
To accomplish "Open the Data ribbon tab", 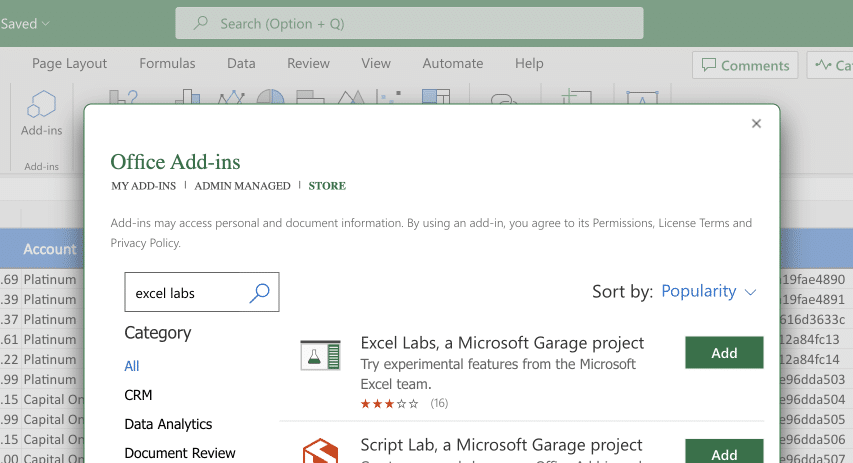I will 241,64.
